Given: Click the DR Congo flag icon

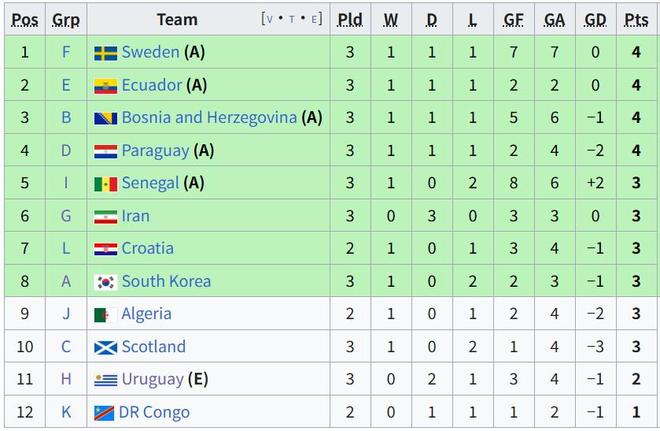Looking at the screenshot, I should click(104, 413).
